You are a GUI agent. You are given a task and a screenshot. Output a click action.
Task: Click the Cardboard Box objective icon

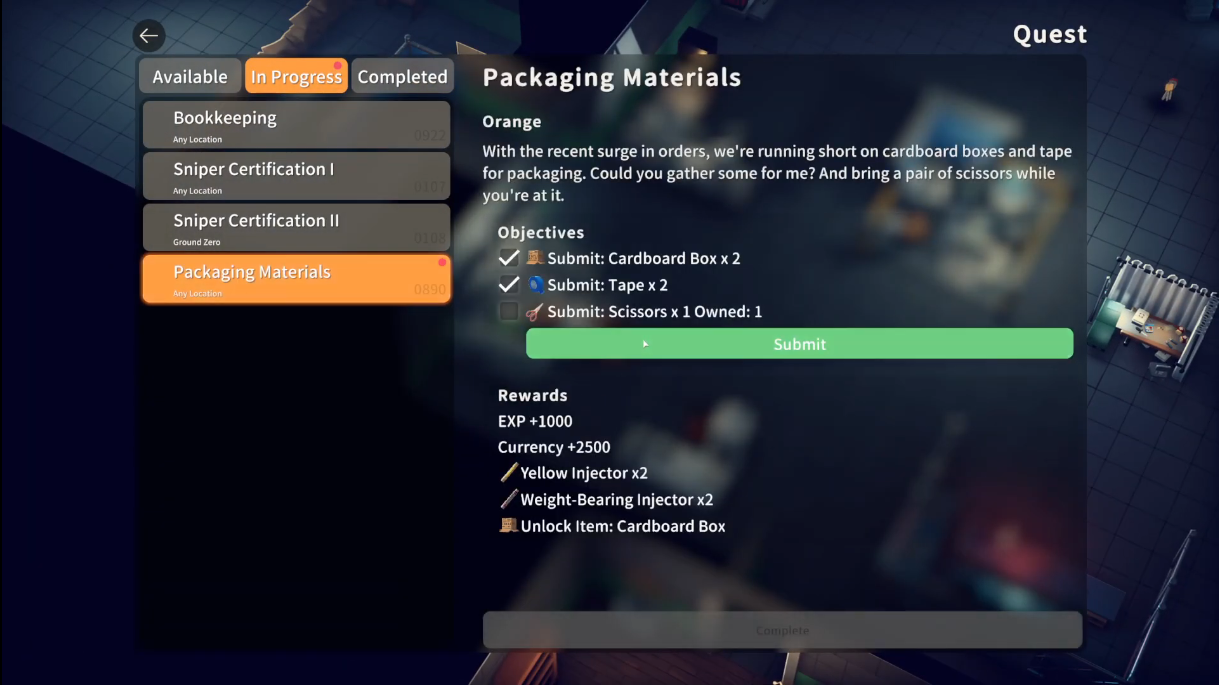coord(535,258)
